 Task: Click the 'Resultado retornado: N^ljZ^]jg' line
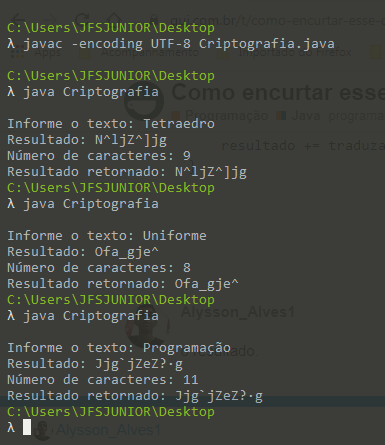click(127, 172)
